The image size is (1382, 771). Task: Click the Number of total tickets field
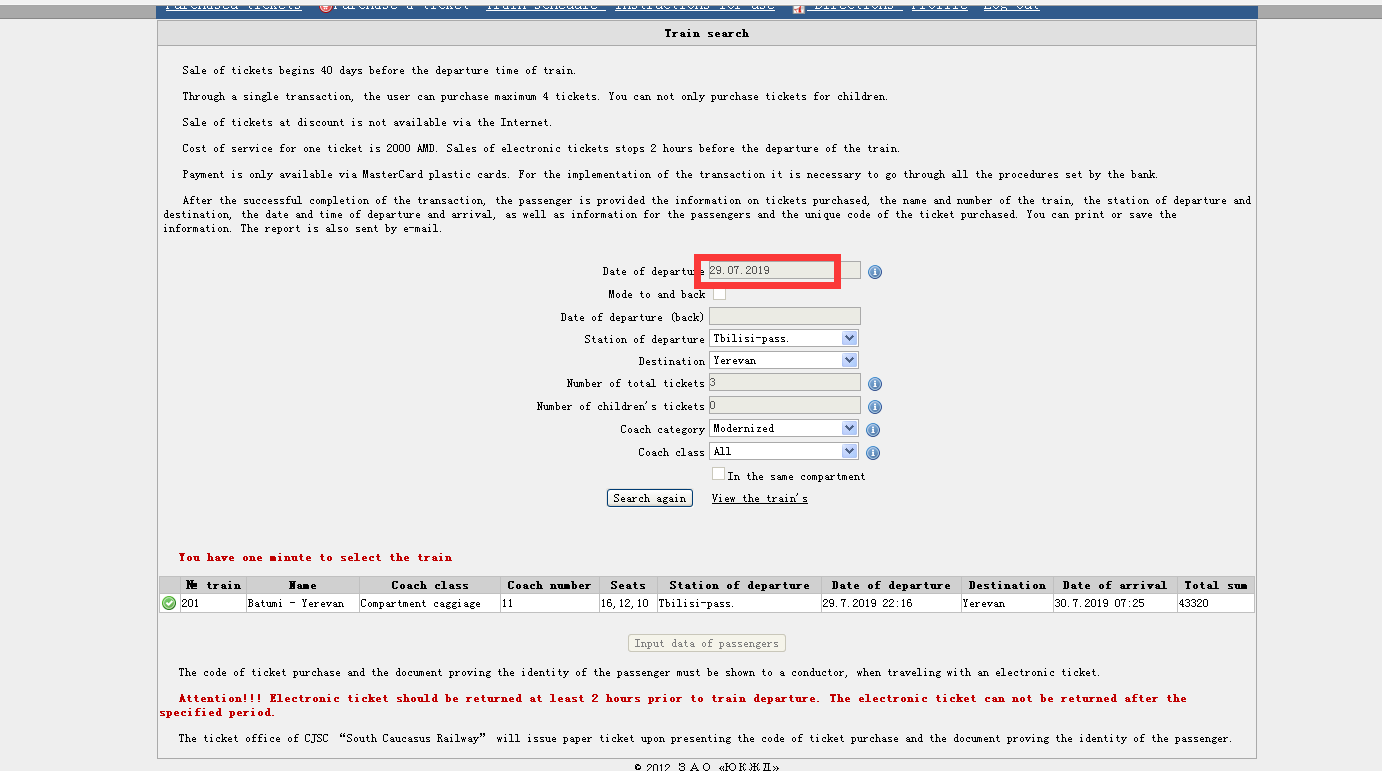coord(784,383)
